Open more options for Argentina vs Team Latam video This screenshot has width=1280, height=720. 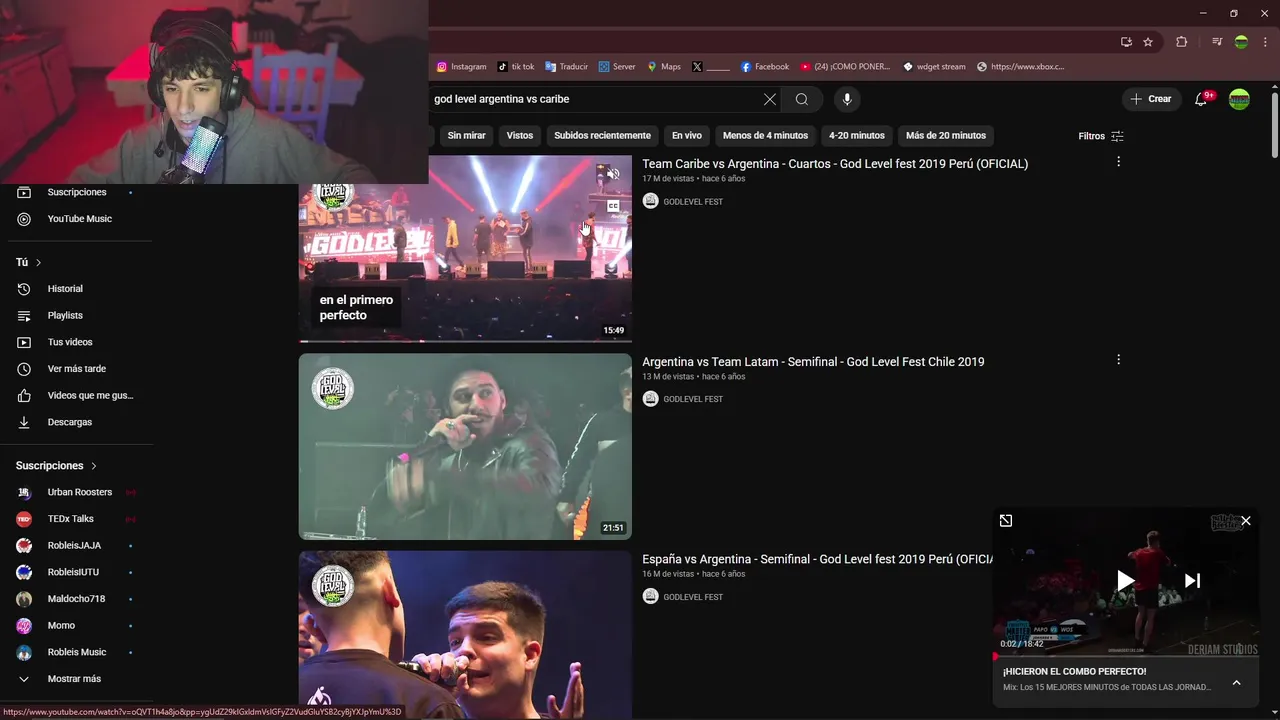(1118, 359)
